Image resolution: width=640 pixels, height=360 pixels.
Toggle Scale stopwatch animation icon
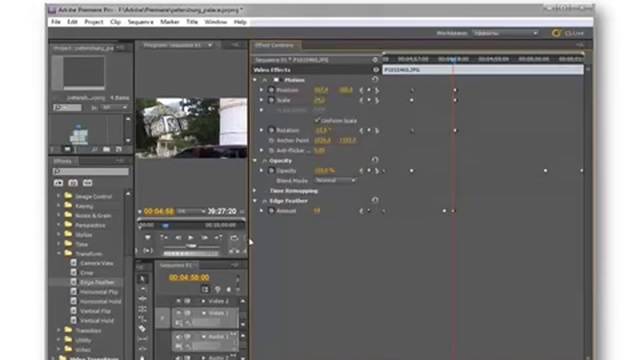click(271, 100)
